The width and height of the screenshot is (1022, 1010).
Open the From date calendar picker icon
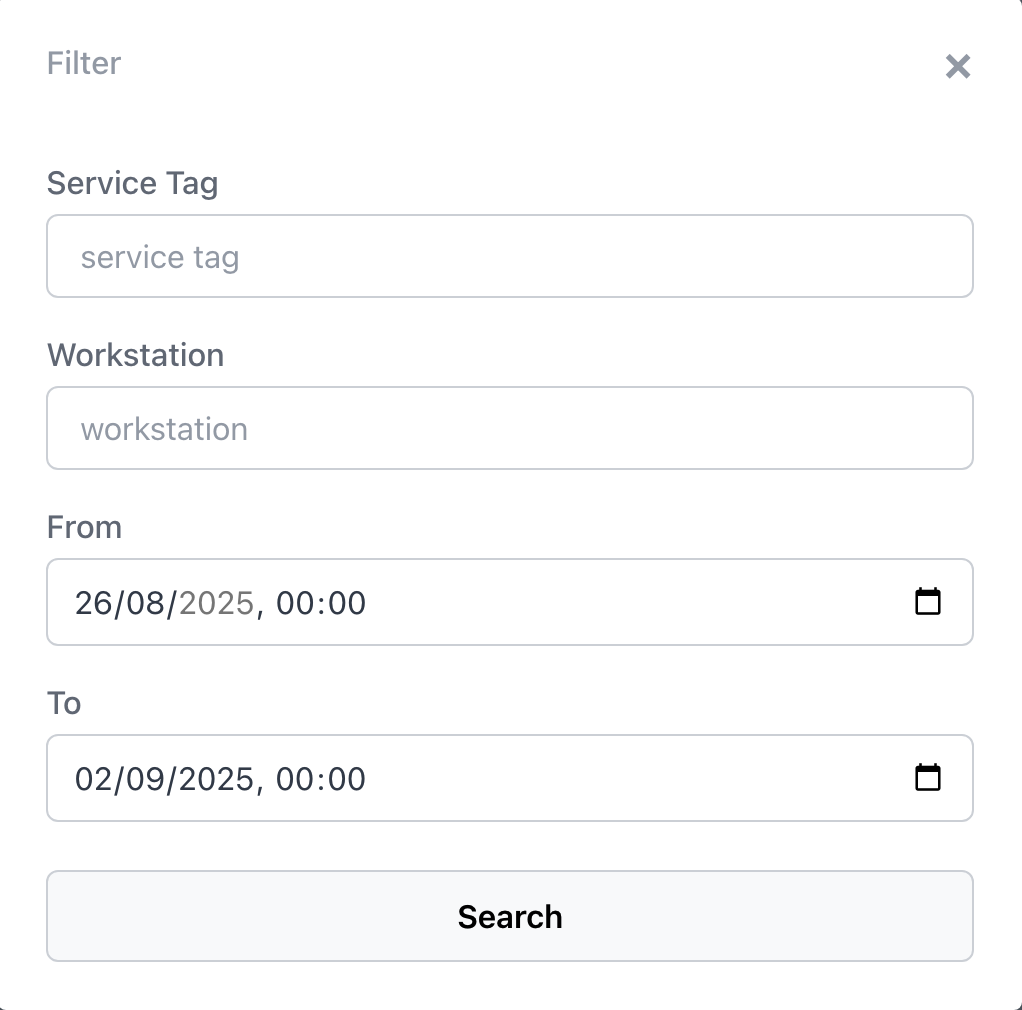(928, 602)
